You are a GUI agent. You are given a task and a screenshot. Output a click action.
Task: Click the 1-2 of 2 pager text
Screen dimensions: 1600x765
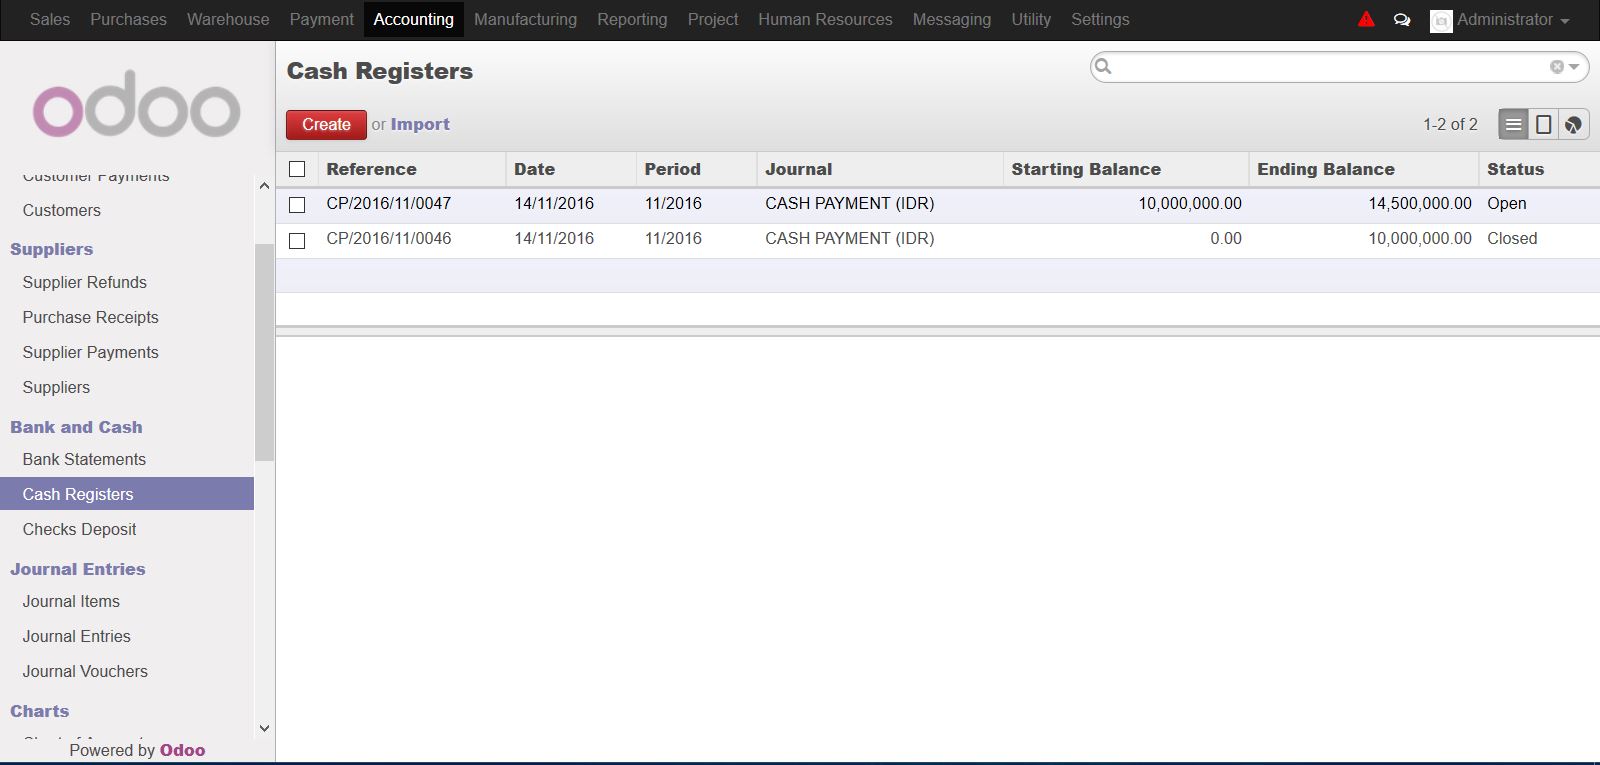1450,124
